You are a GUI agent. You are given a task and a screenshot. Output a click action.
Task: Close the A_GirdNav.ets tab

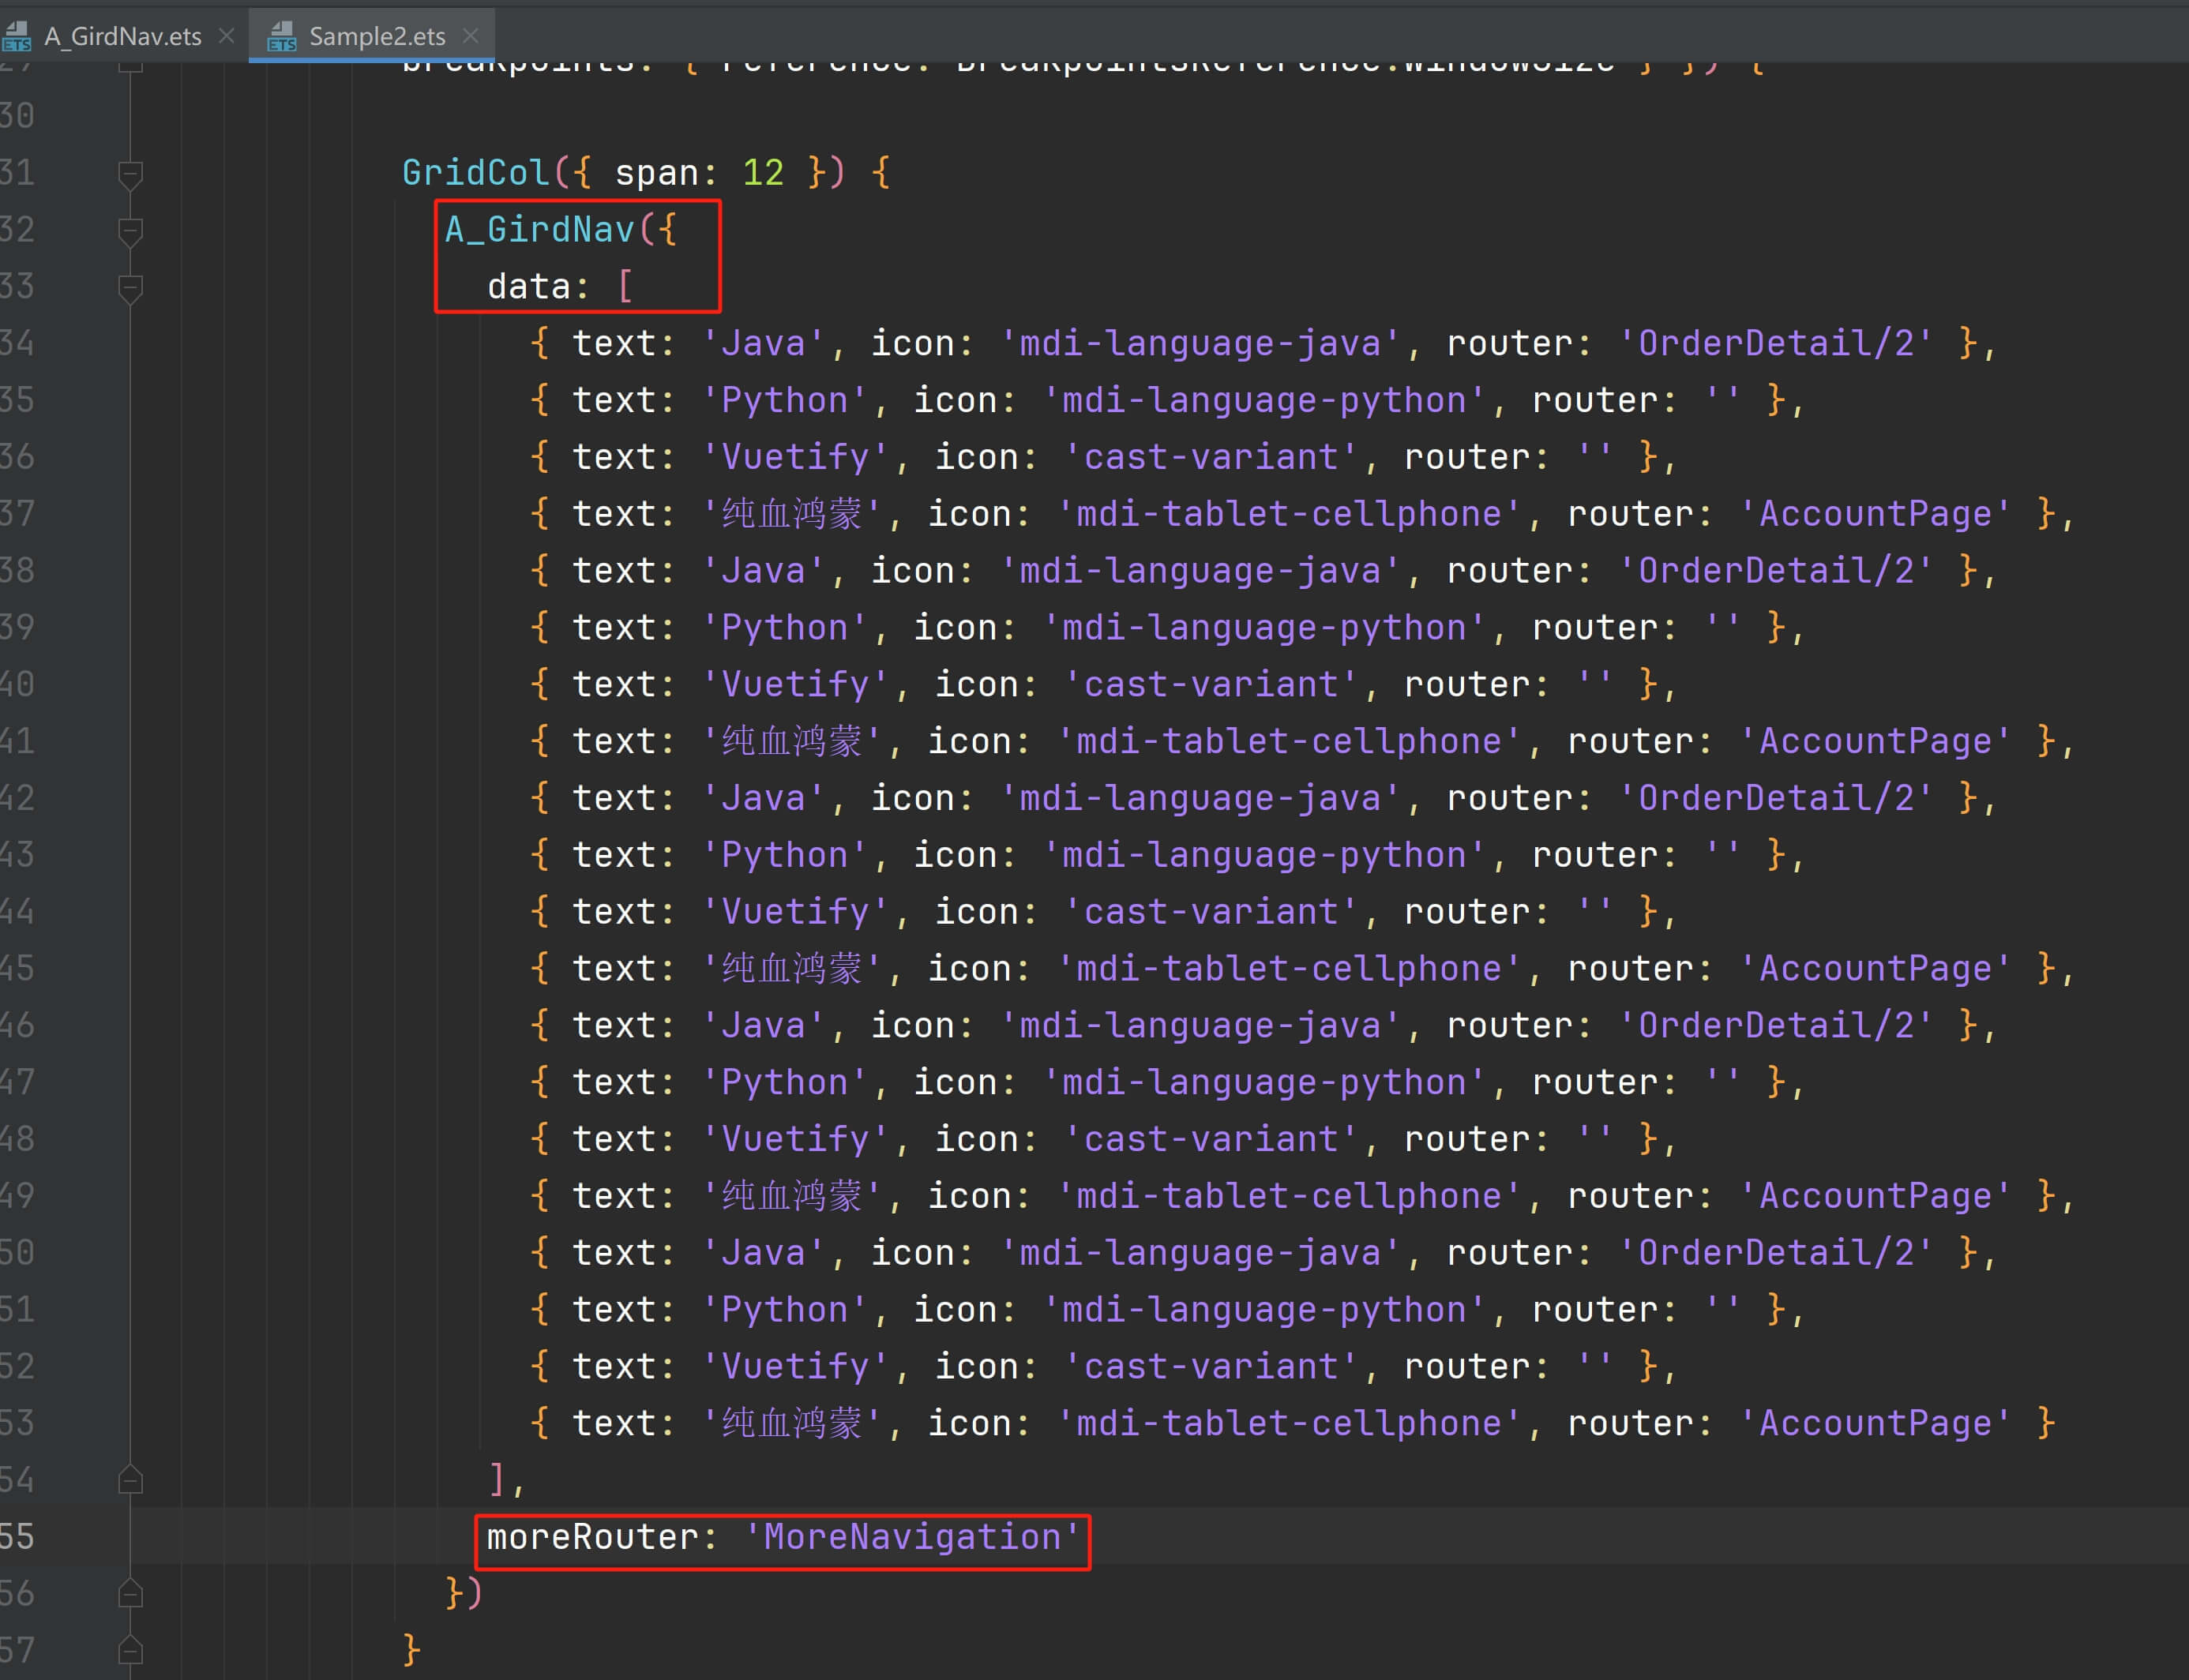click(227, 36)
